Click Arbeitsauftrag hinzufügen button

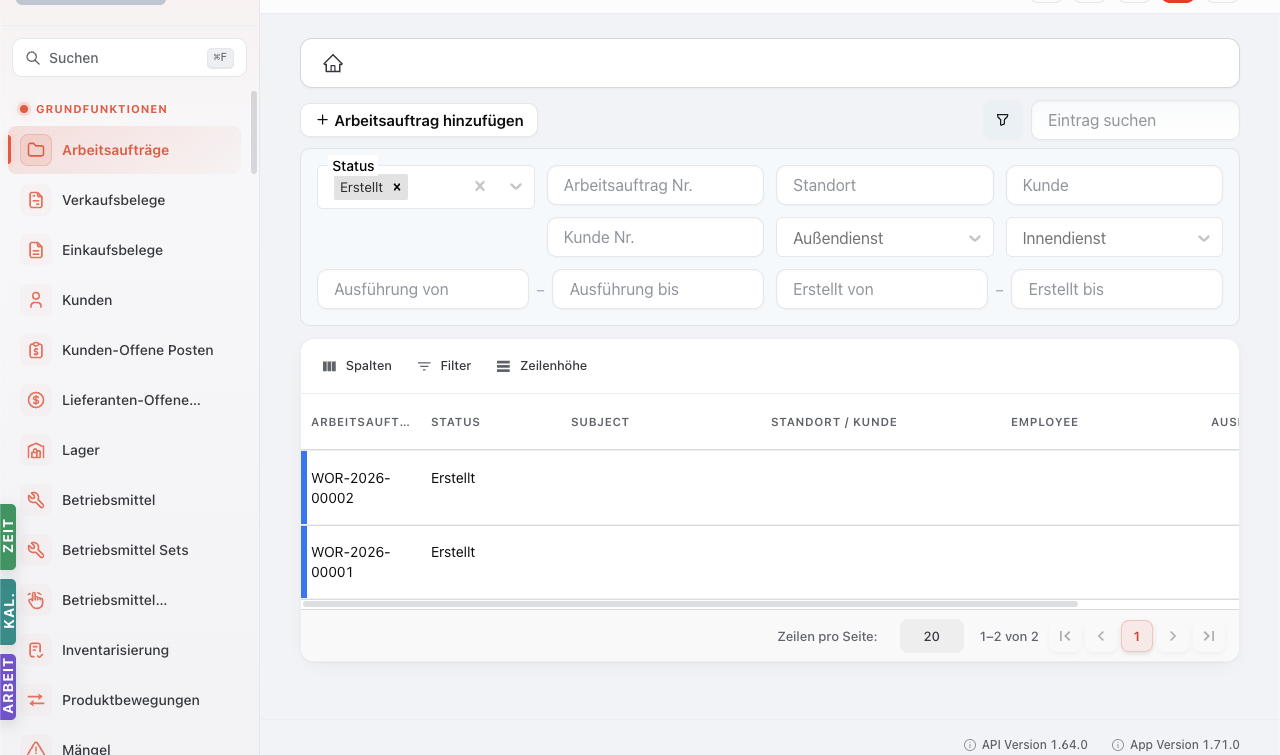pos(419,120)
